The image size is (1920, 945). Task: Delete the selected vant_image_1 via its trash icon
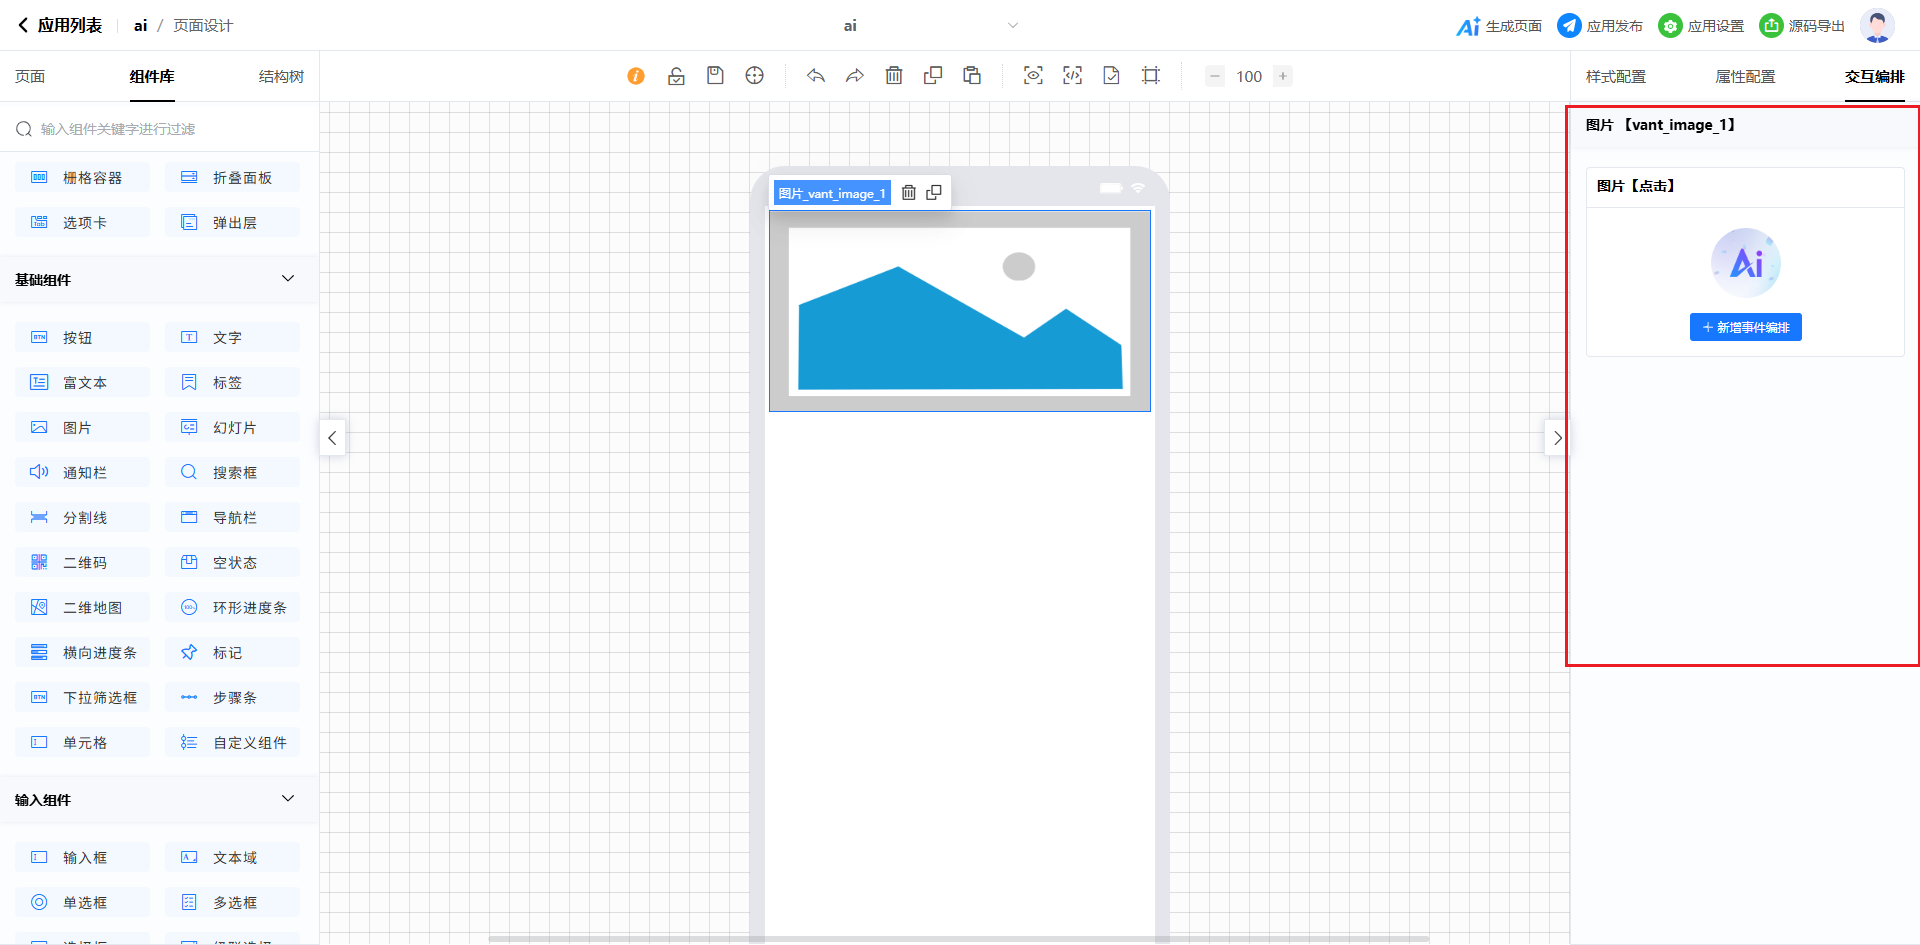pos(909,193)
